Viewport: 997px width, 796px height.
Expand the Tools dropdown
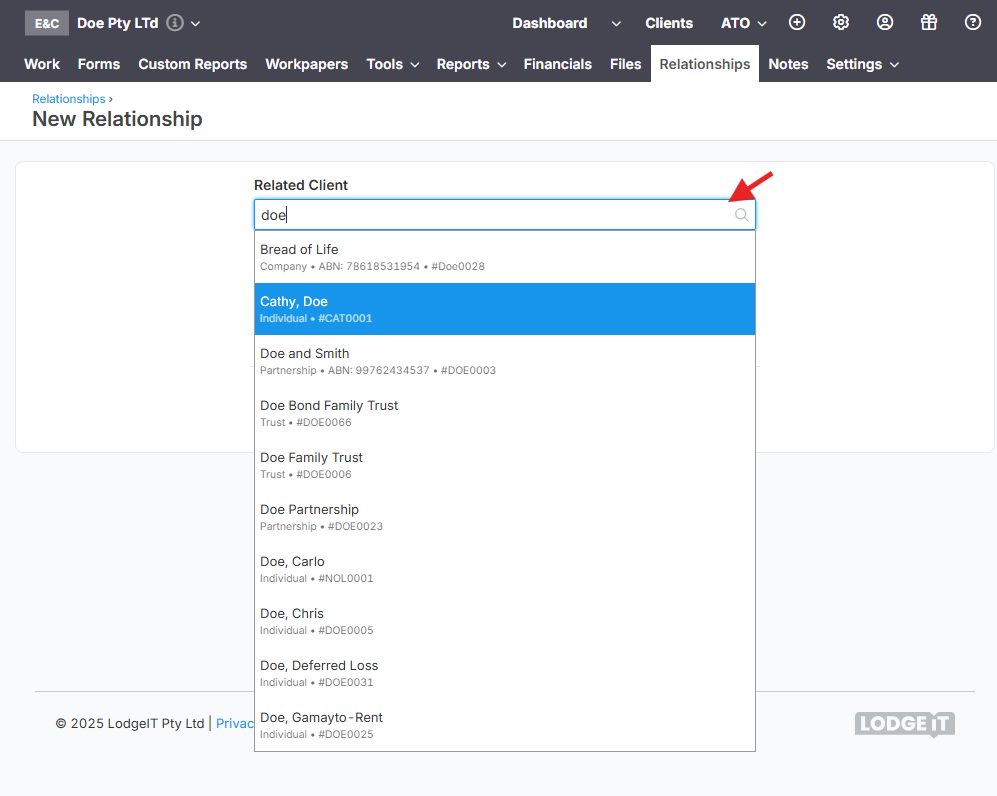tap(392, 64)
